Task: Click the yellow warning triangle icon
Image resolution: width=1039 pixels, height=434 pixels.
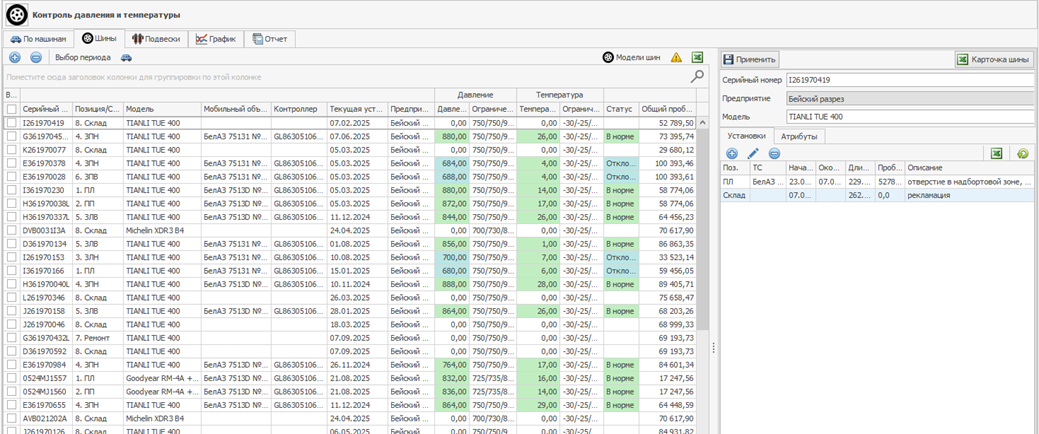Action: tap(676, 58)
